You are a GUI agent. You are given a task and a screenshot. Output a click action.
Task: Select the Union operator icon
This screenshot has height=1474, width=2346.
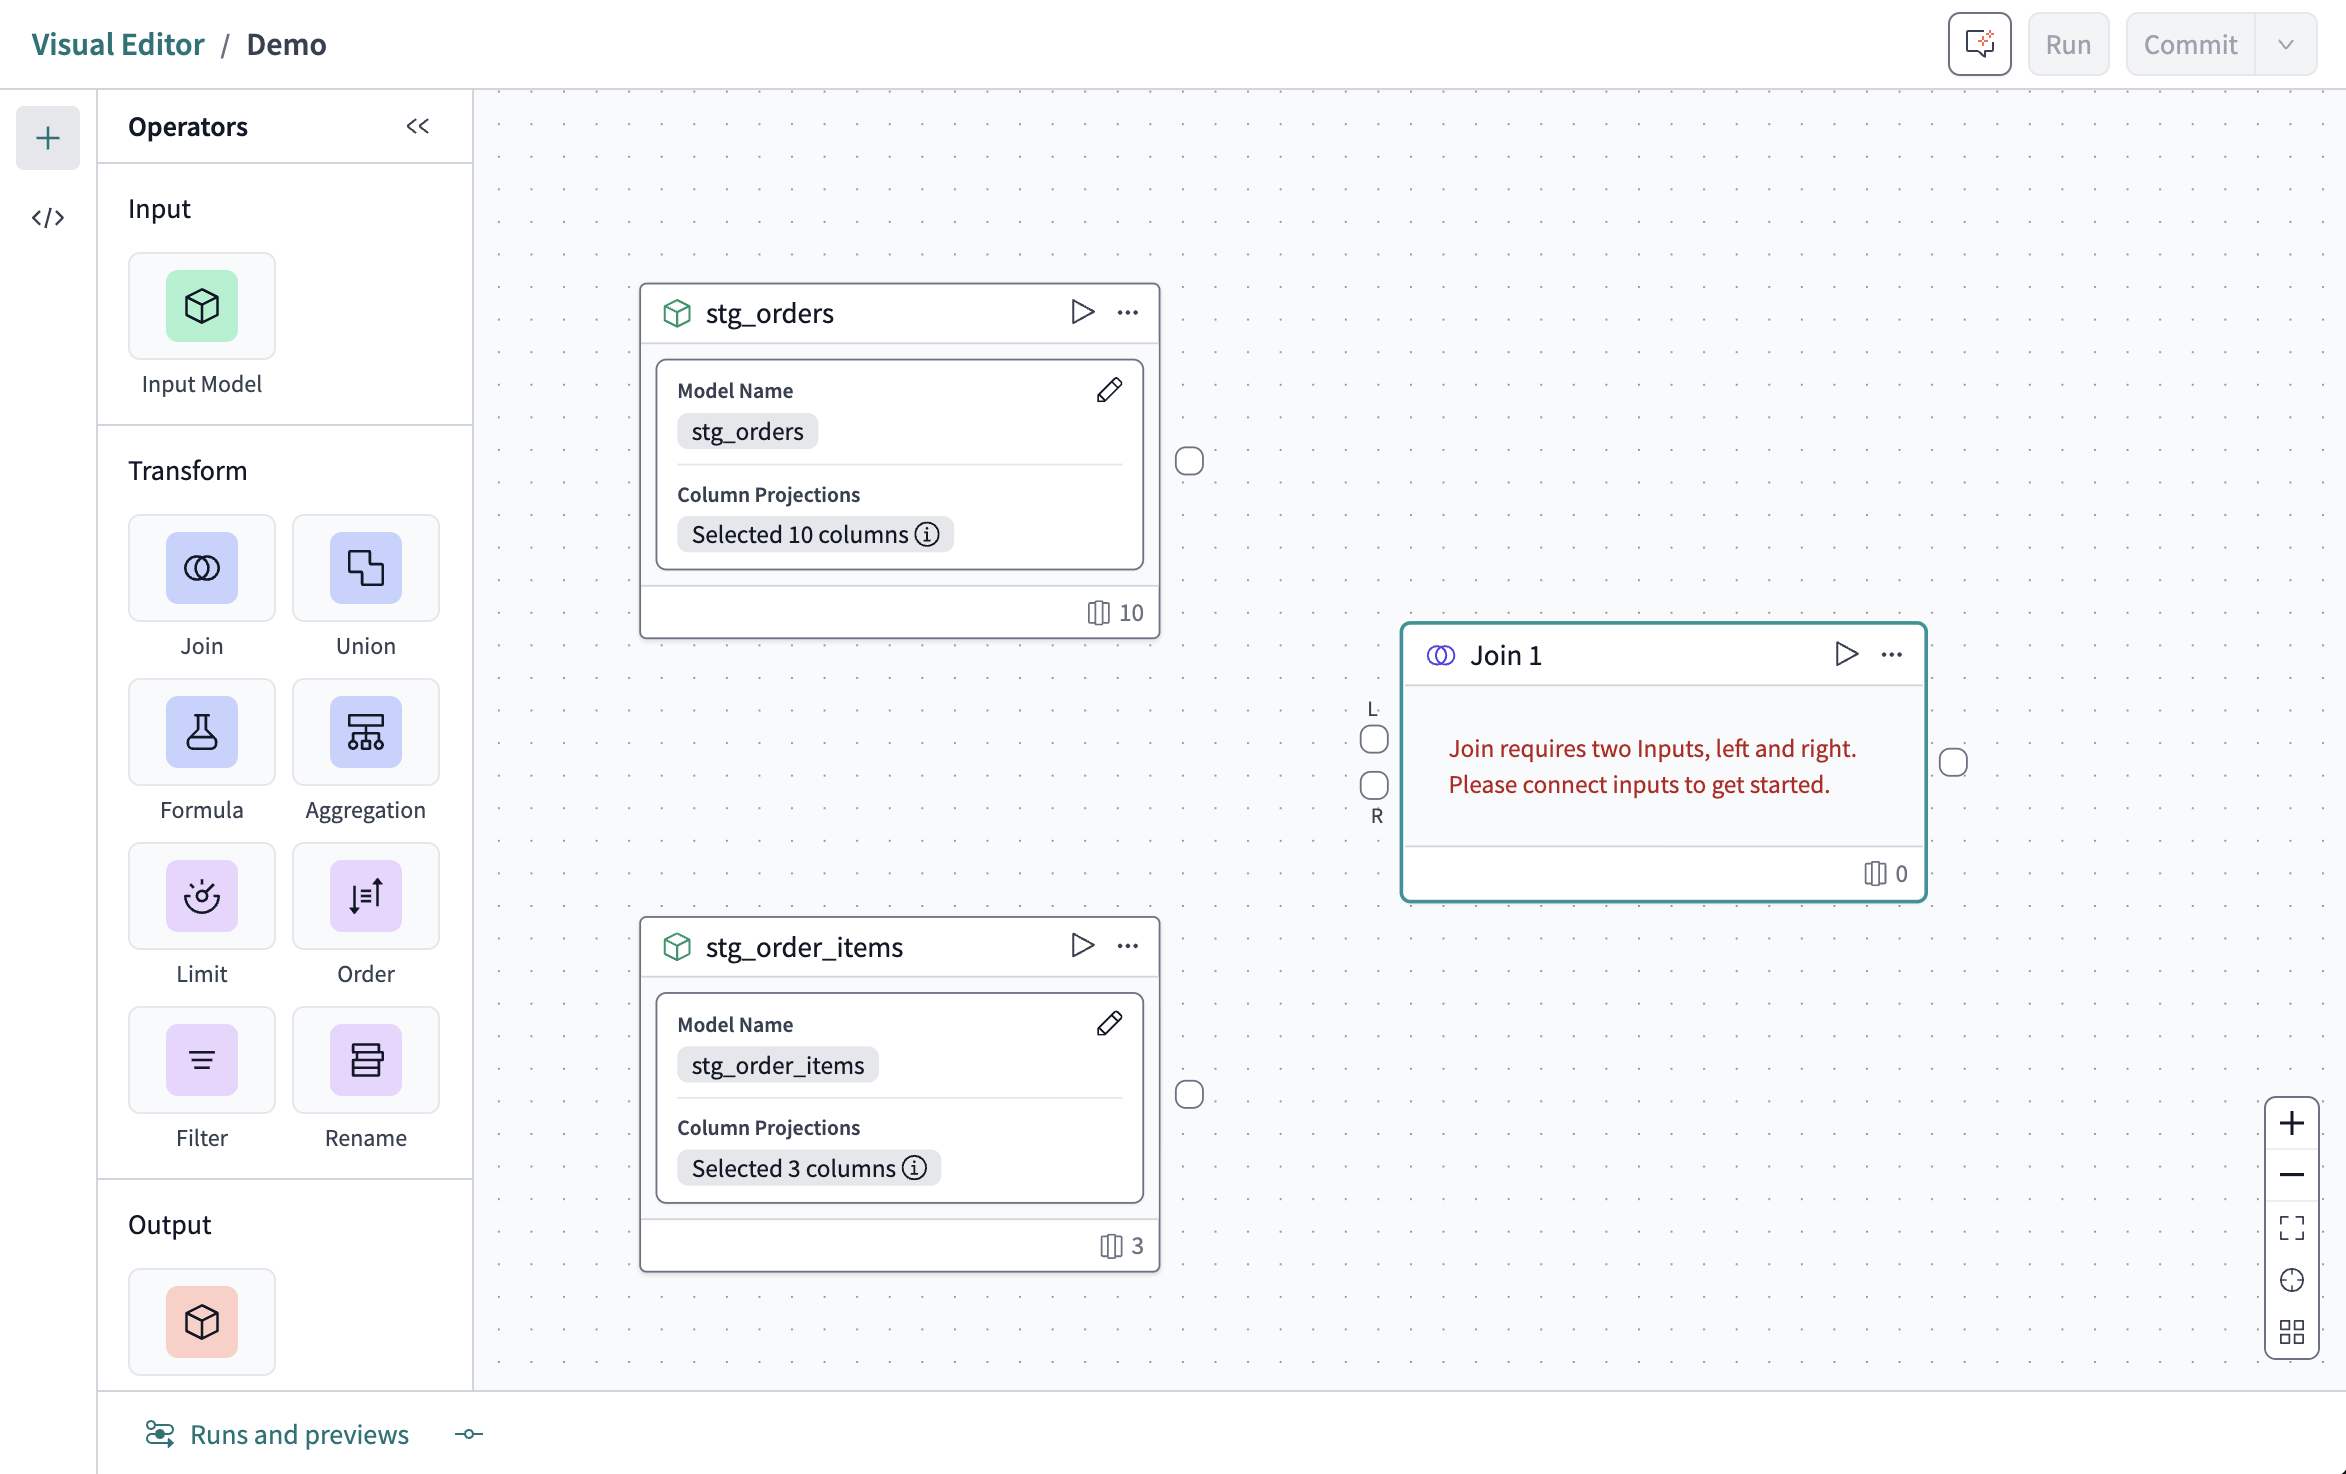(x=365, y=568)
